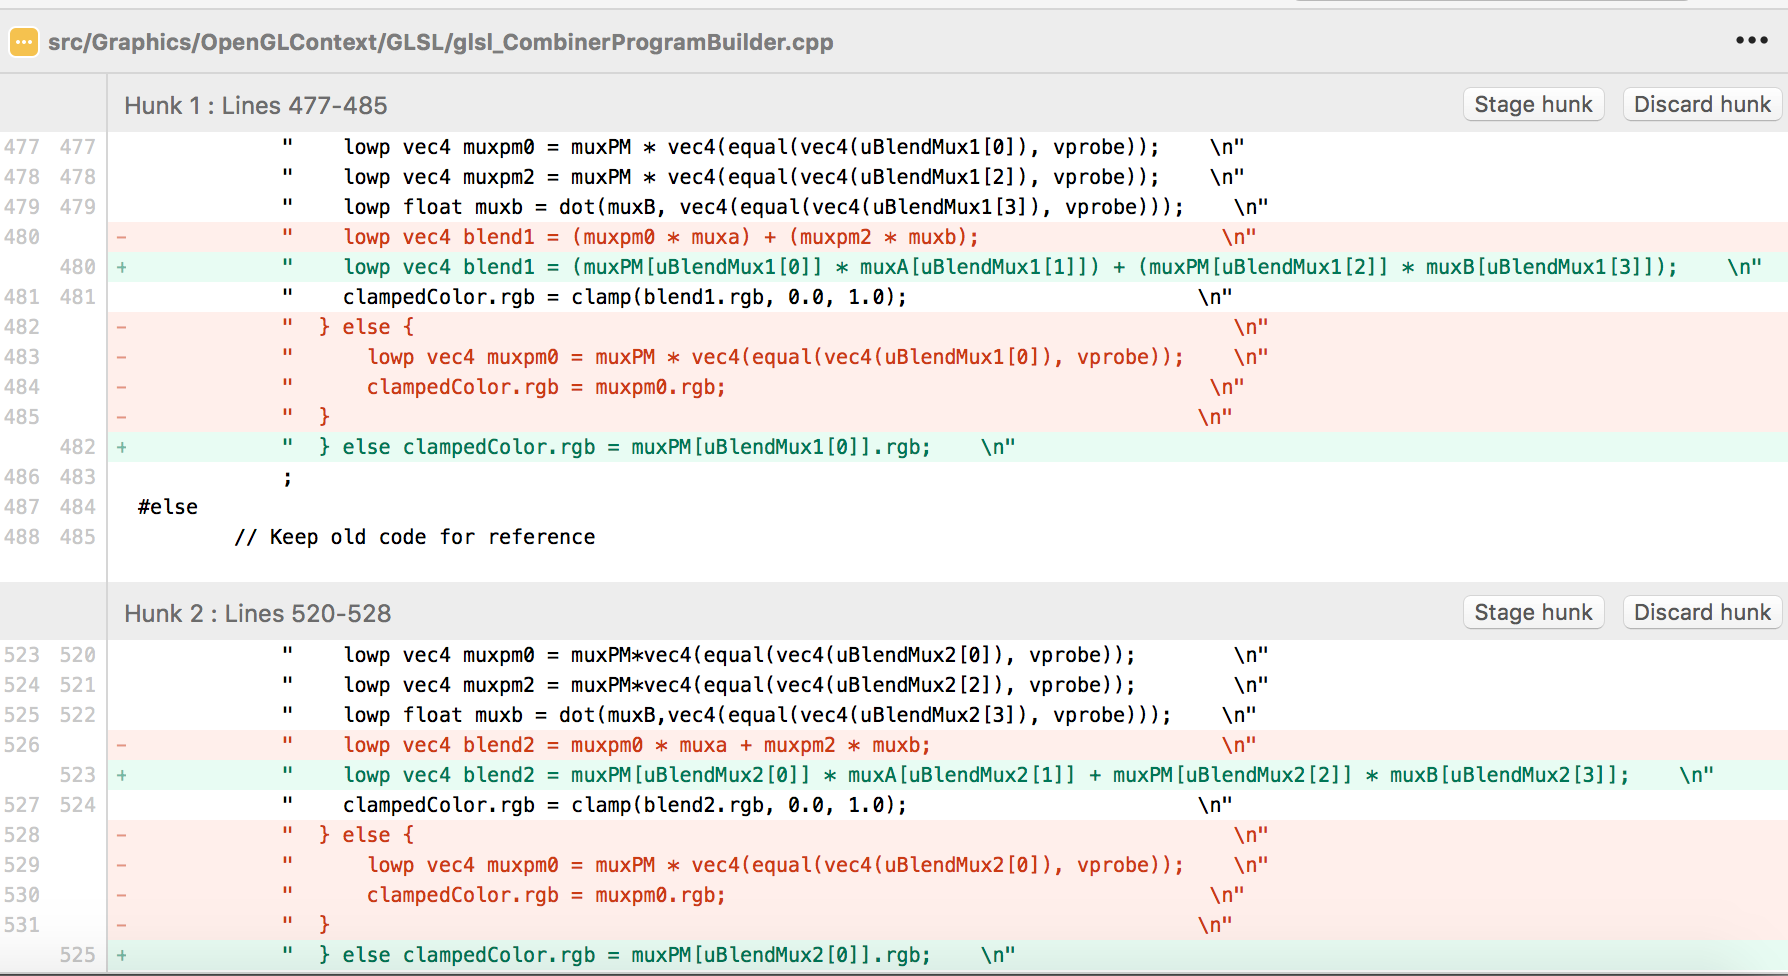This screenshot has width=1788, height=976.
Task: Select line 478 muxpm2 uBlendMux1[2] code
Action: tap(947, 177)
